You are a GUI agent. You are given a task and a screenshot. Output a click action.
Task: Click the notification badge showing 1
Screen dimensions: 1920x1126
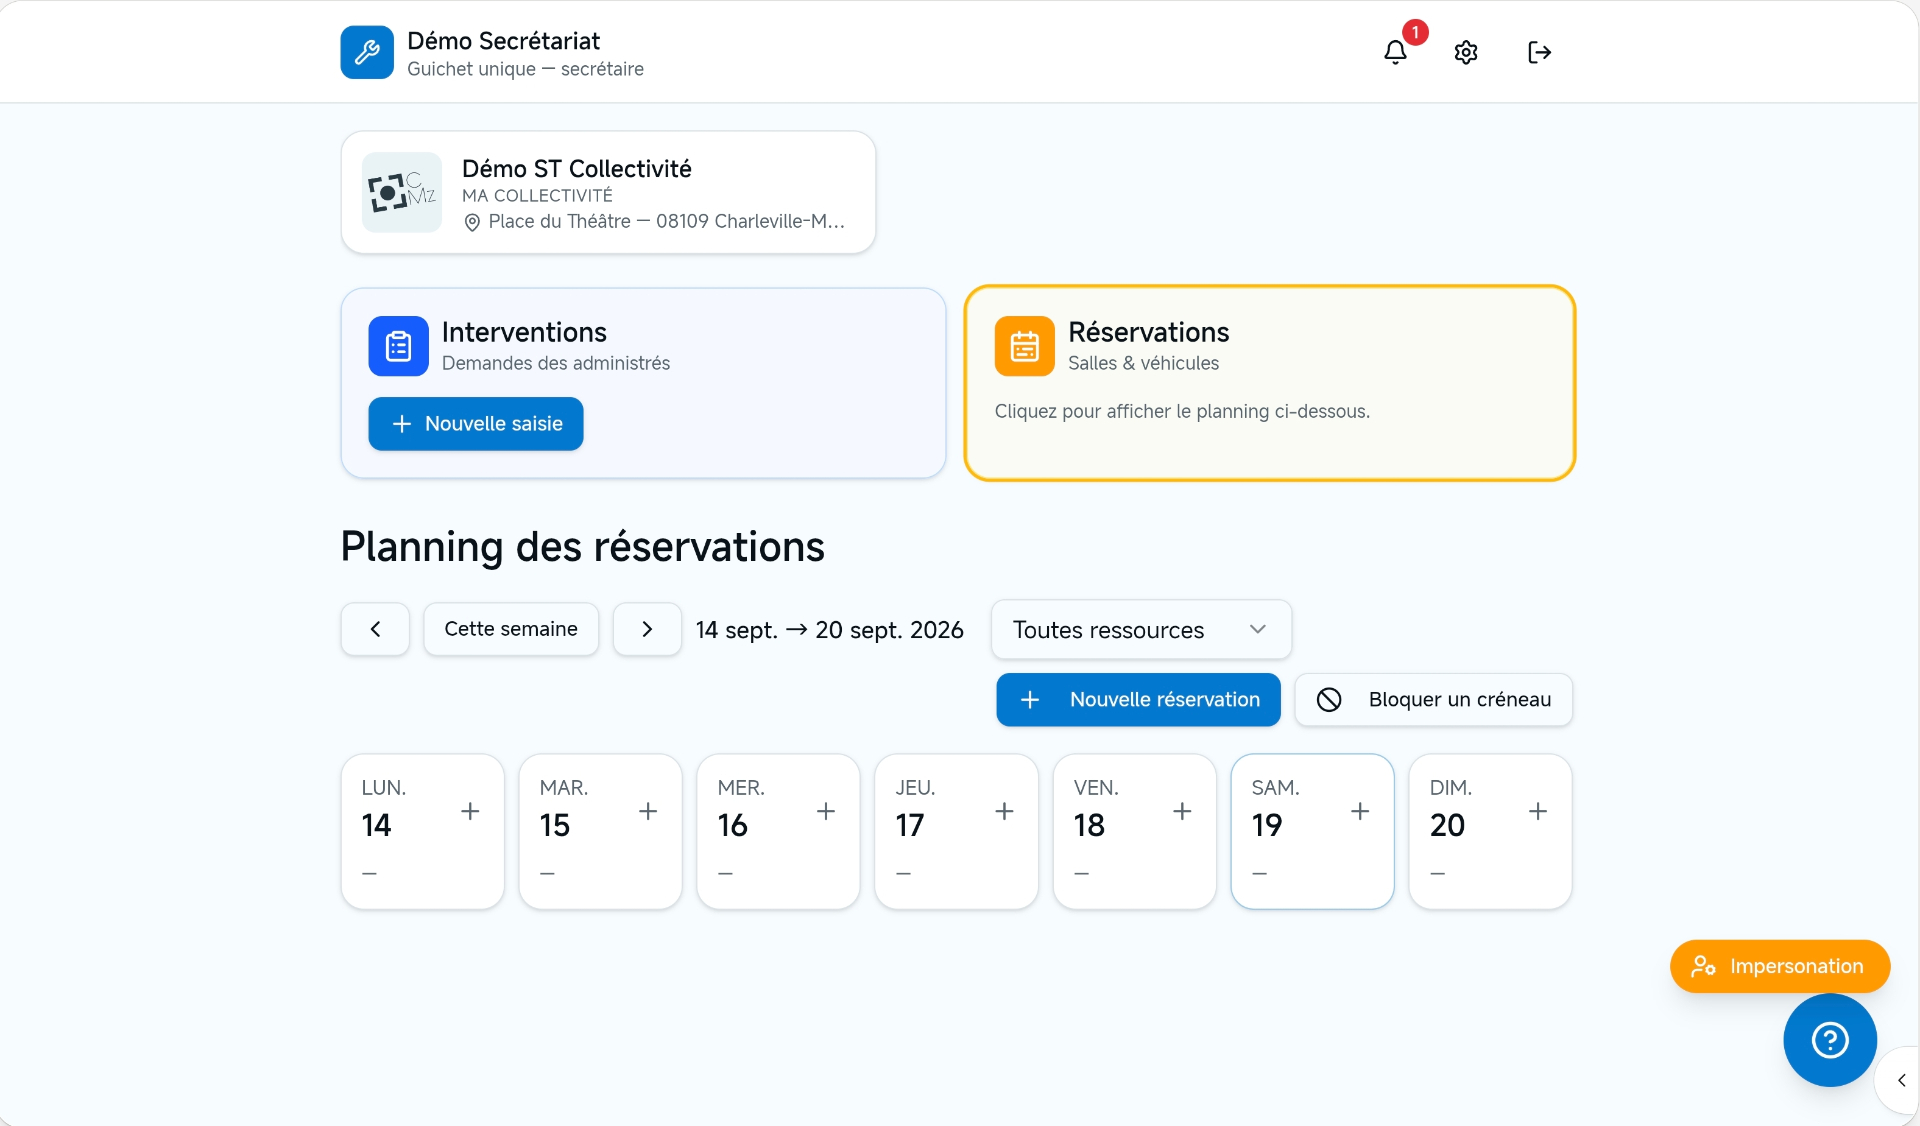tap(1415, 32)
